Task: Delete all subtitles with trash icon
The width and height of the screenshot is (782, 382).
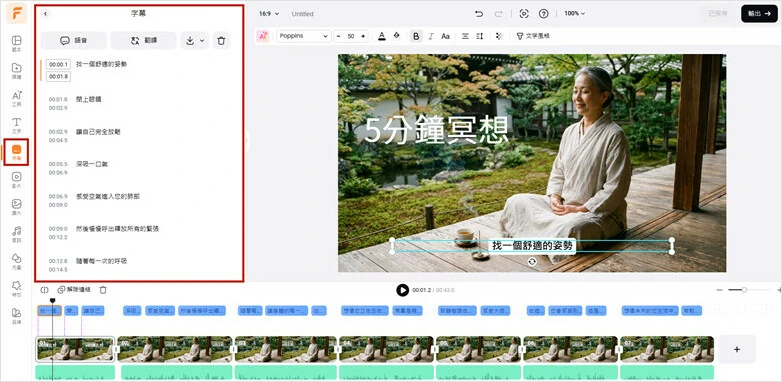Action: pyautogui.click(x=221, y=41)
